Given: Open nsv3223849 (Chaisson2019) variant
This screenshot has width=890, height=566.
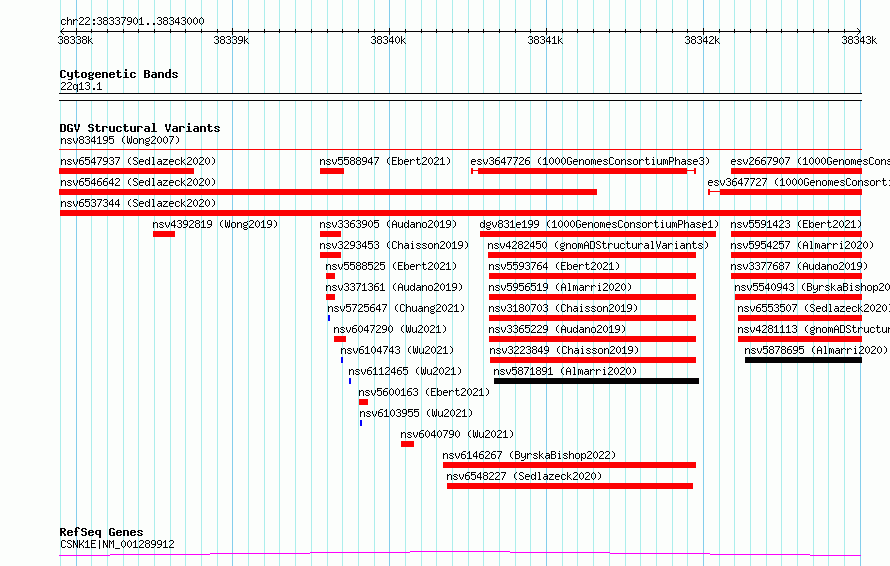Looking at the screenshot, I should [564, 350].
